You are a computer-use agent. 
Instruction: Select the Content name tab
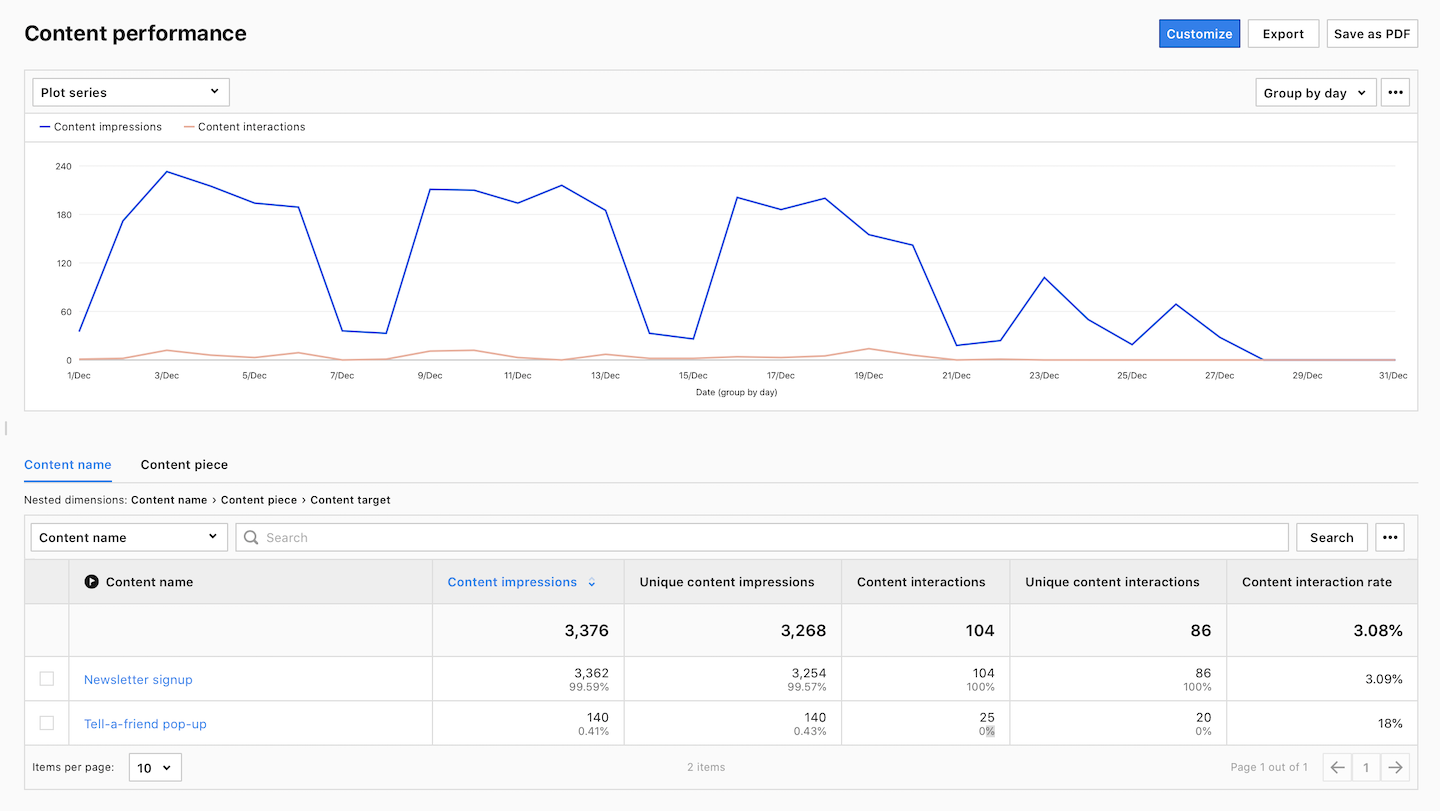coord(68,465)
